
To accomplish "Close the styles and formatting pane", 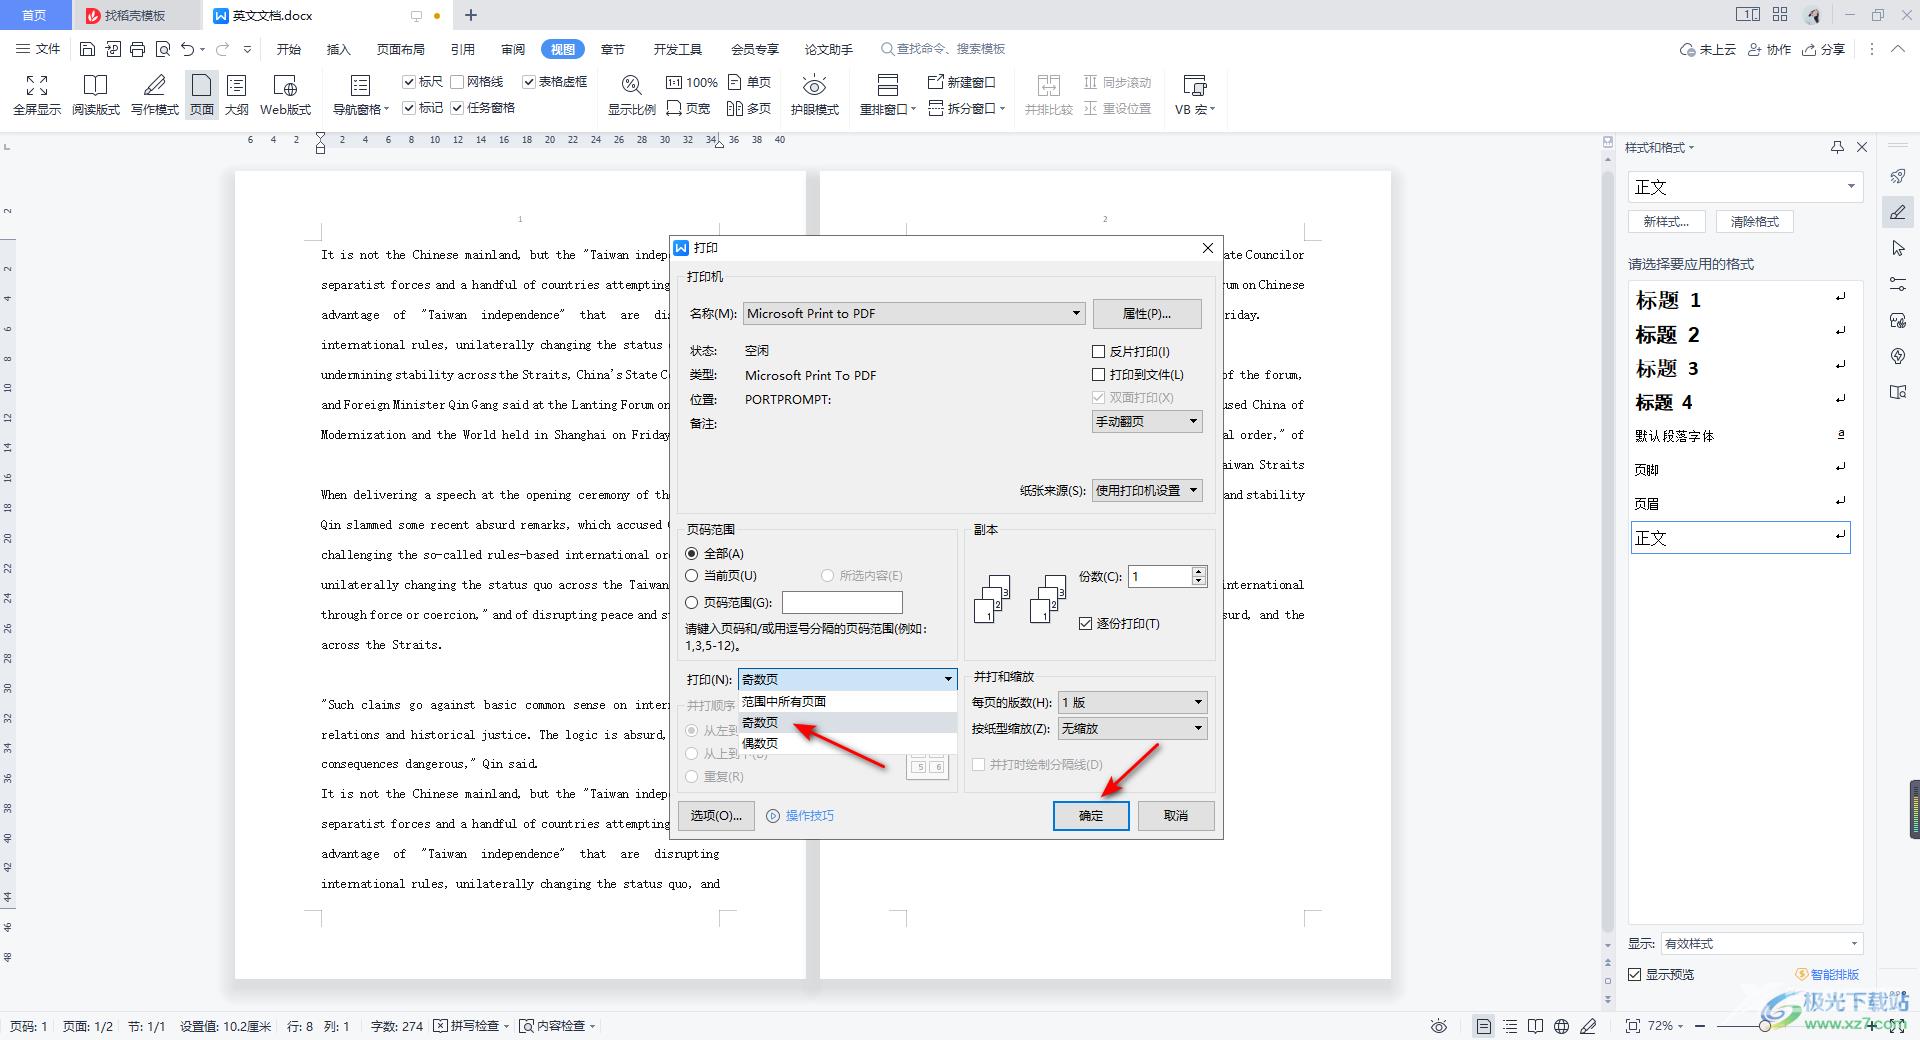I will (x=1862, y=147).
